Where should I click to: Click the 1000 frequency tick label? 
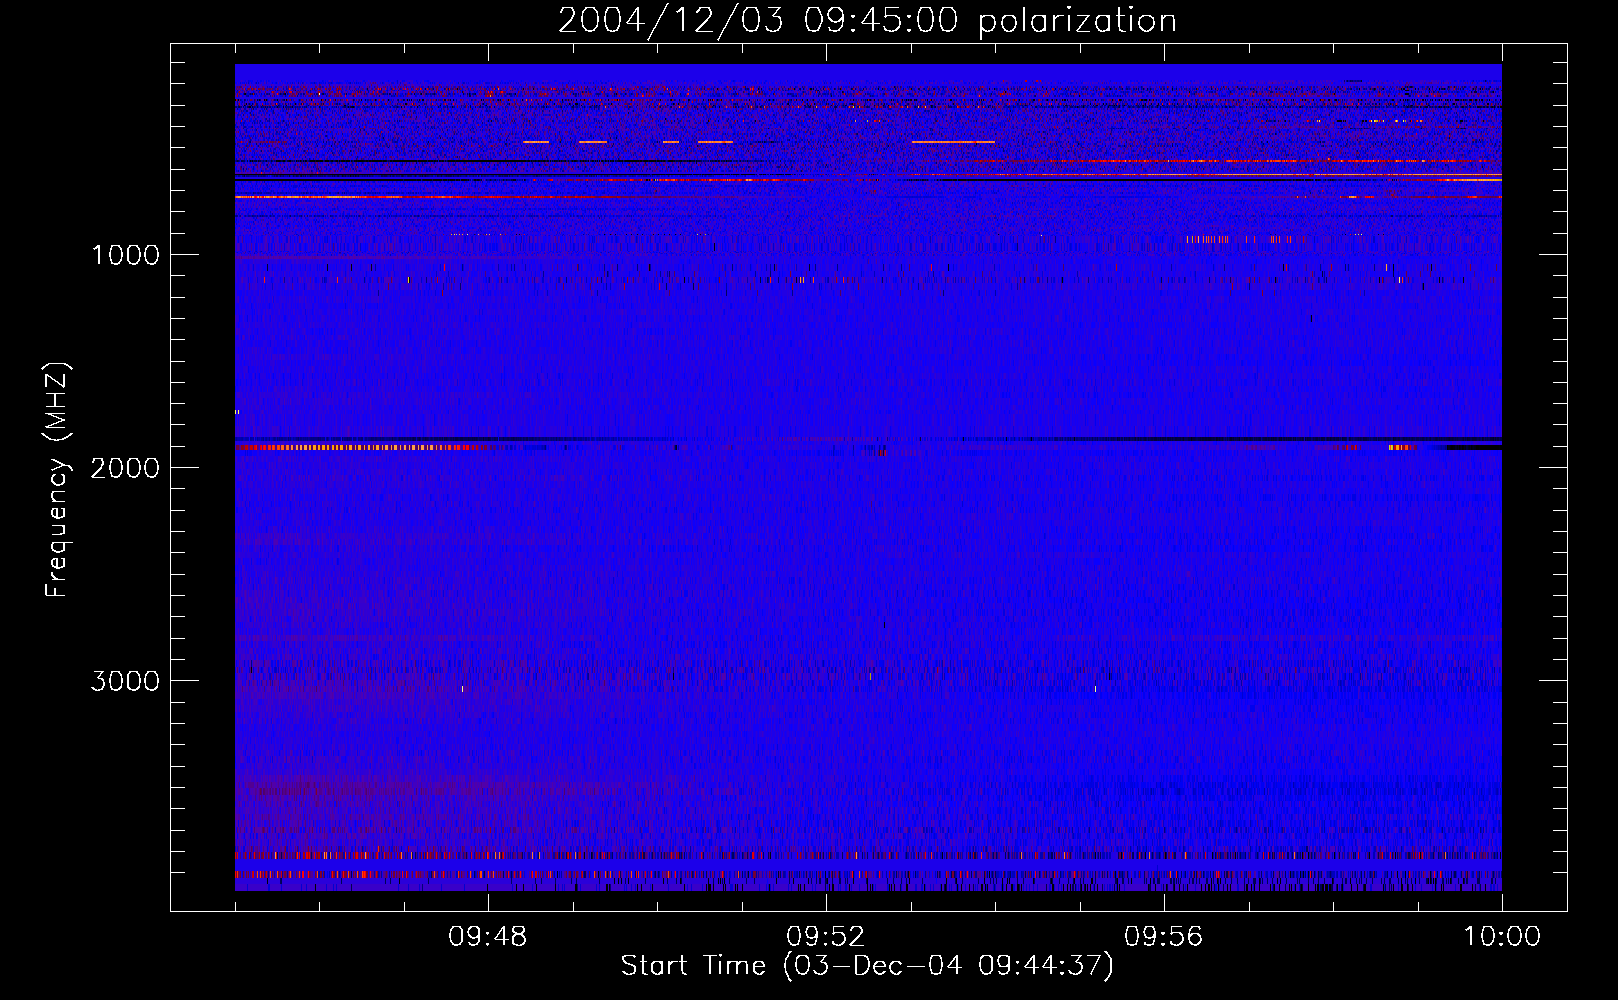pyautogui.click(x=125, y=255)
